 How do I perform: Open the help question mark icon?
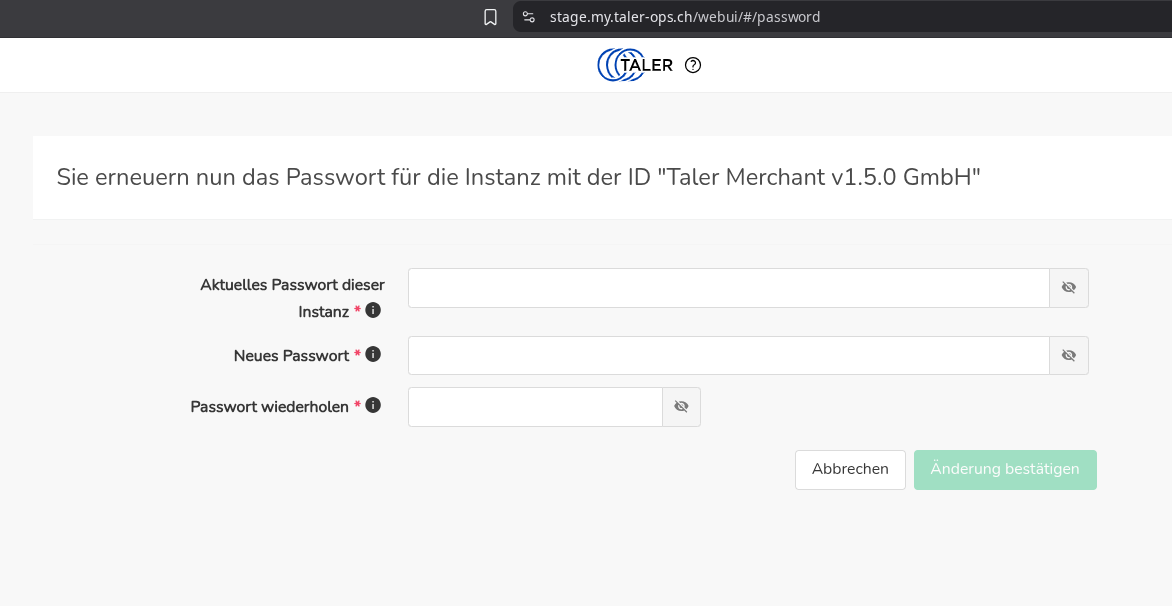click(x=693, y=65)
